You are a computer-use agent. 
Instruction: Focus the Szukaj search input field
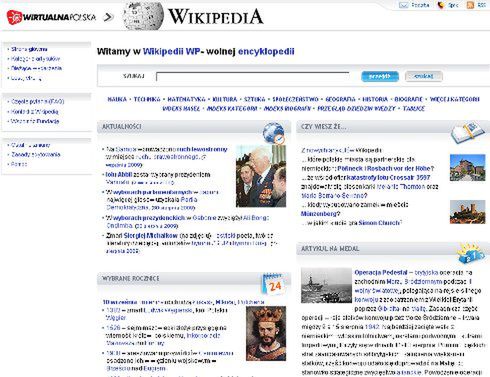[253, 76]
